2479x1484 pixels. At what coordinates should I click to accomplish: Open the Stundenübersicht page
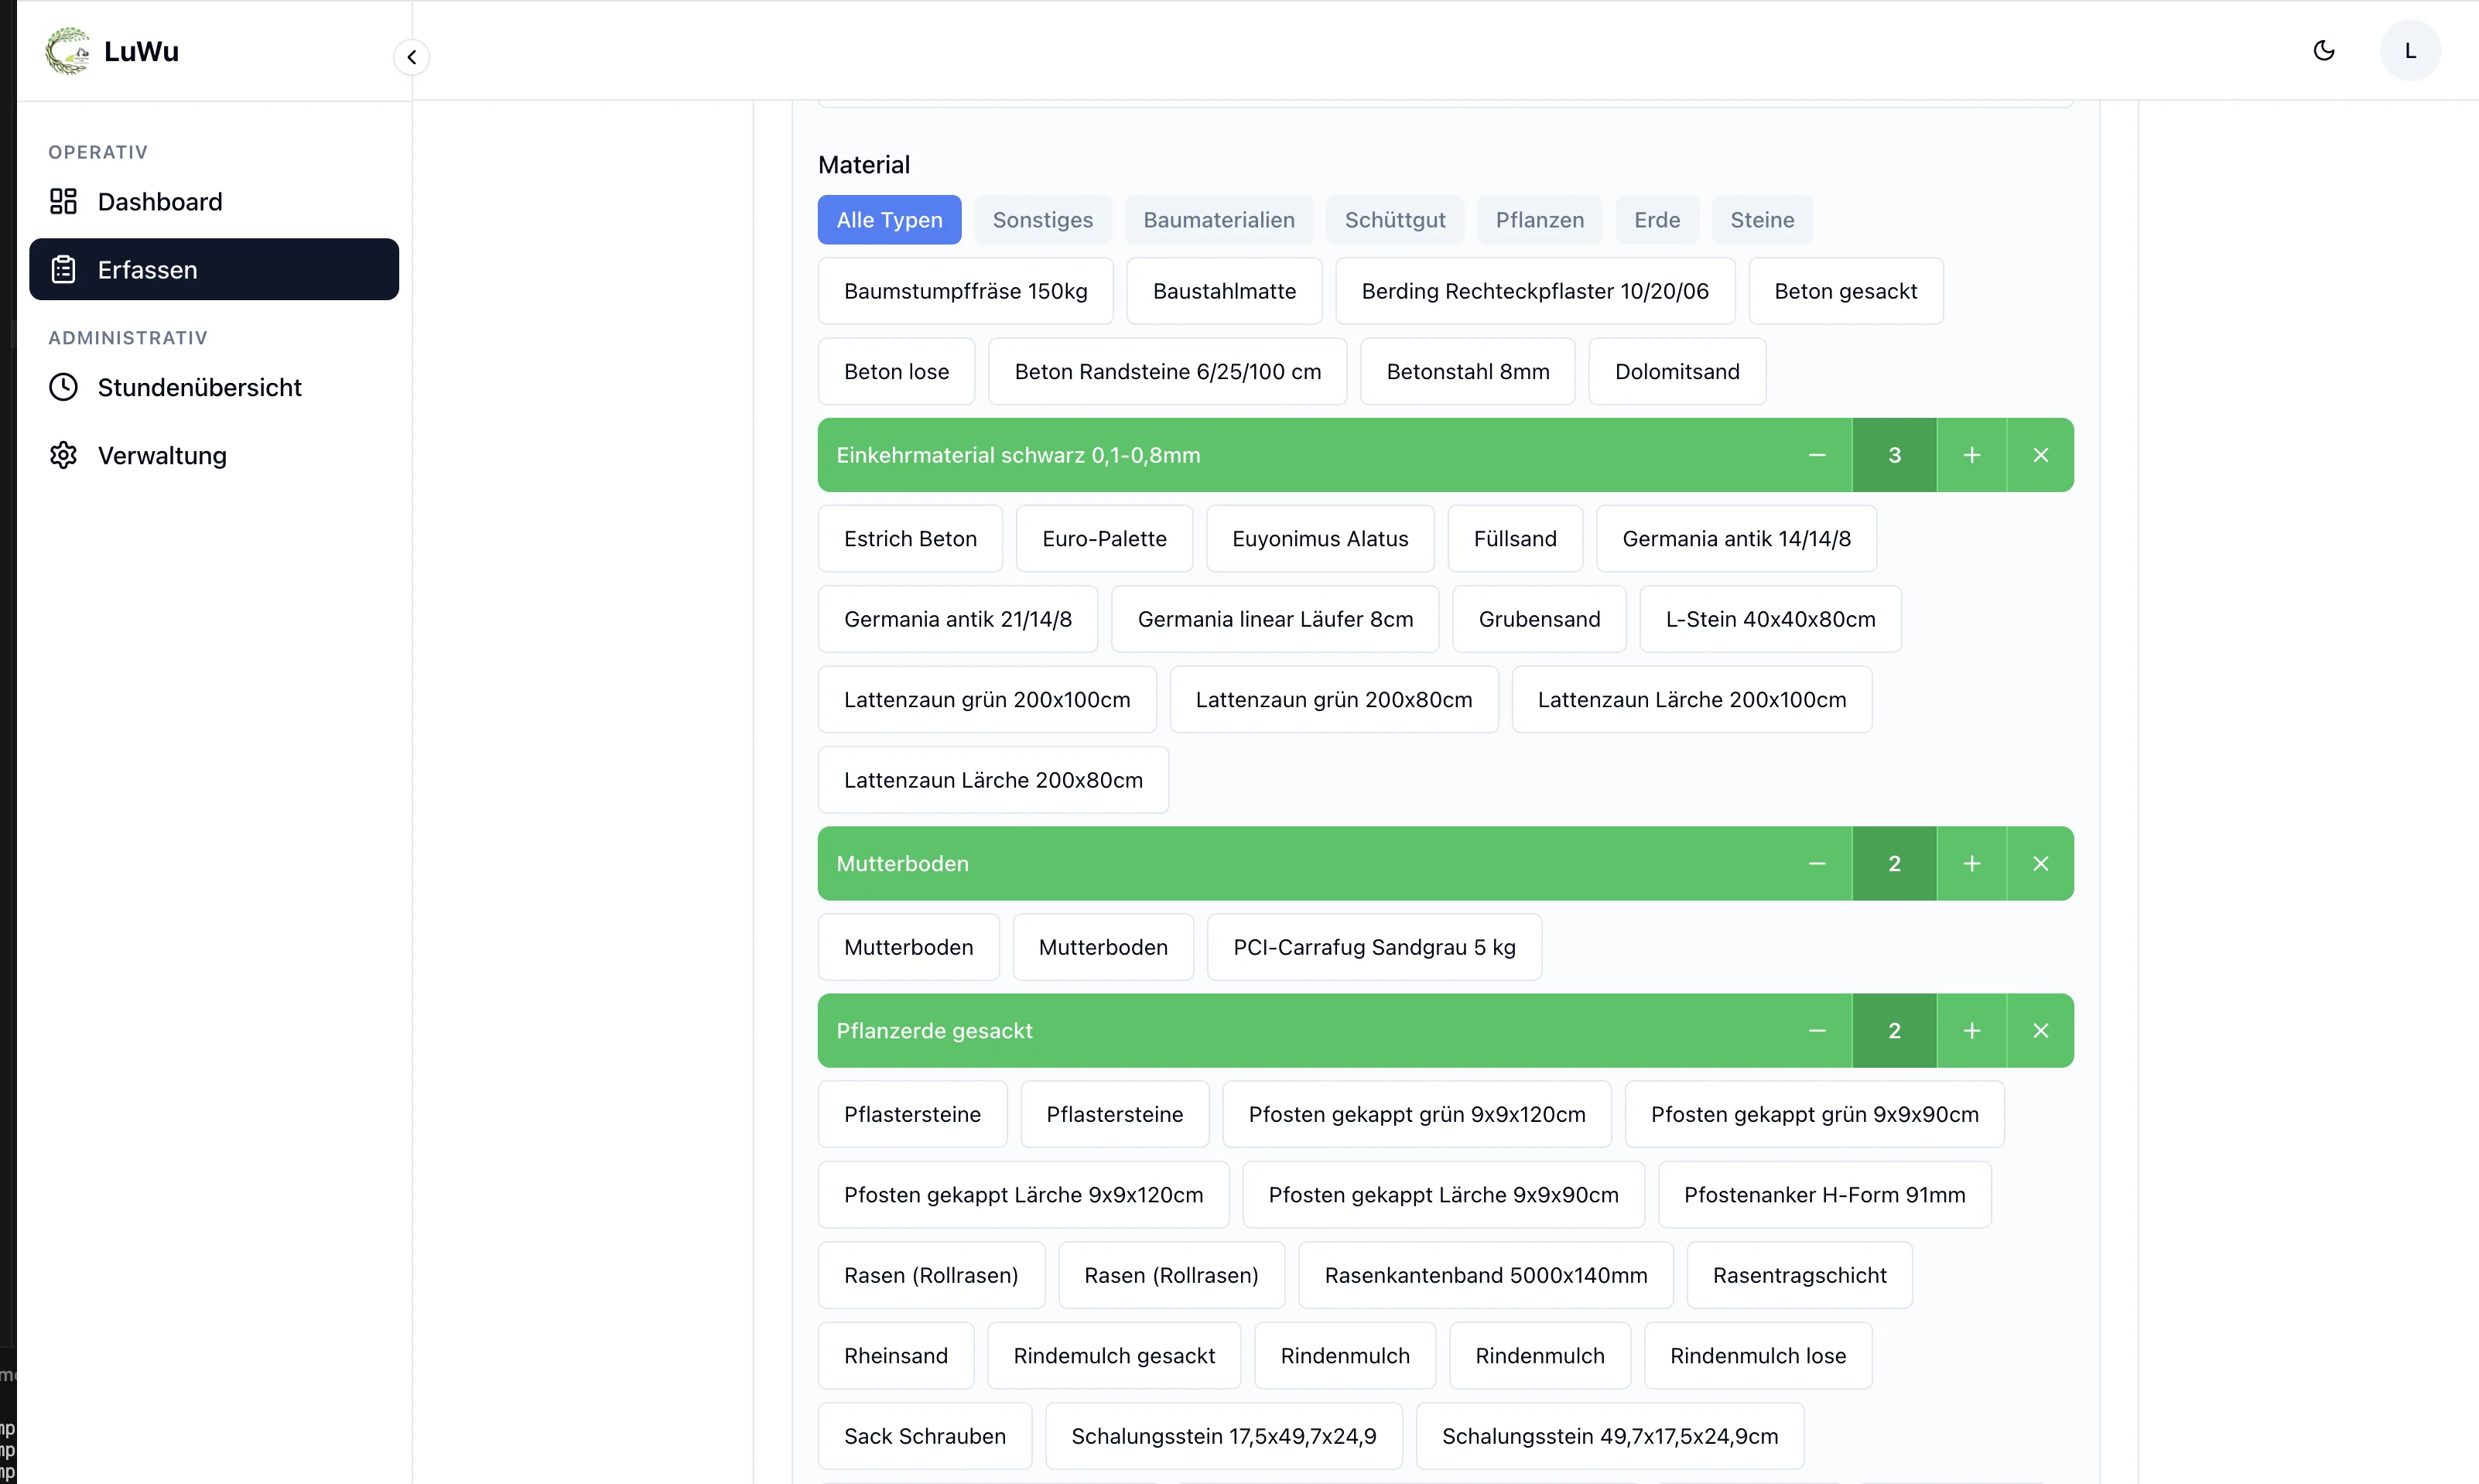click(x=214, y=387)
